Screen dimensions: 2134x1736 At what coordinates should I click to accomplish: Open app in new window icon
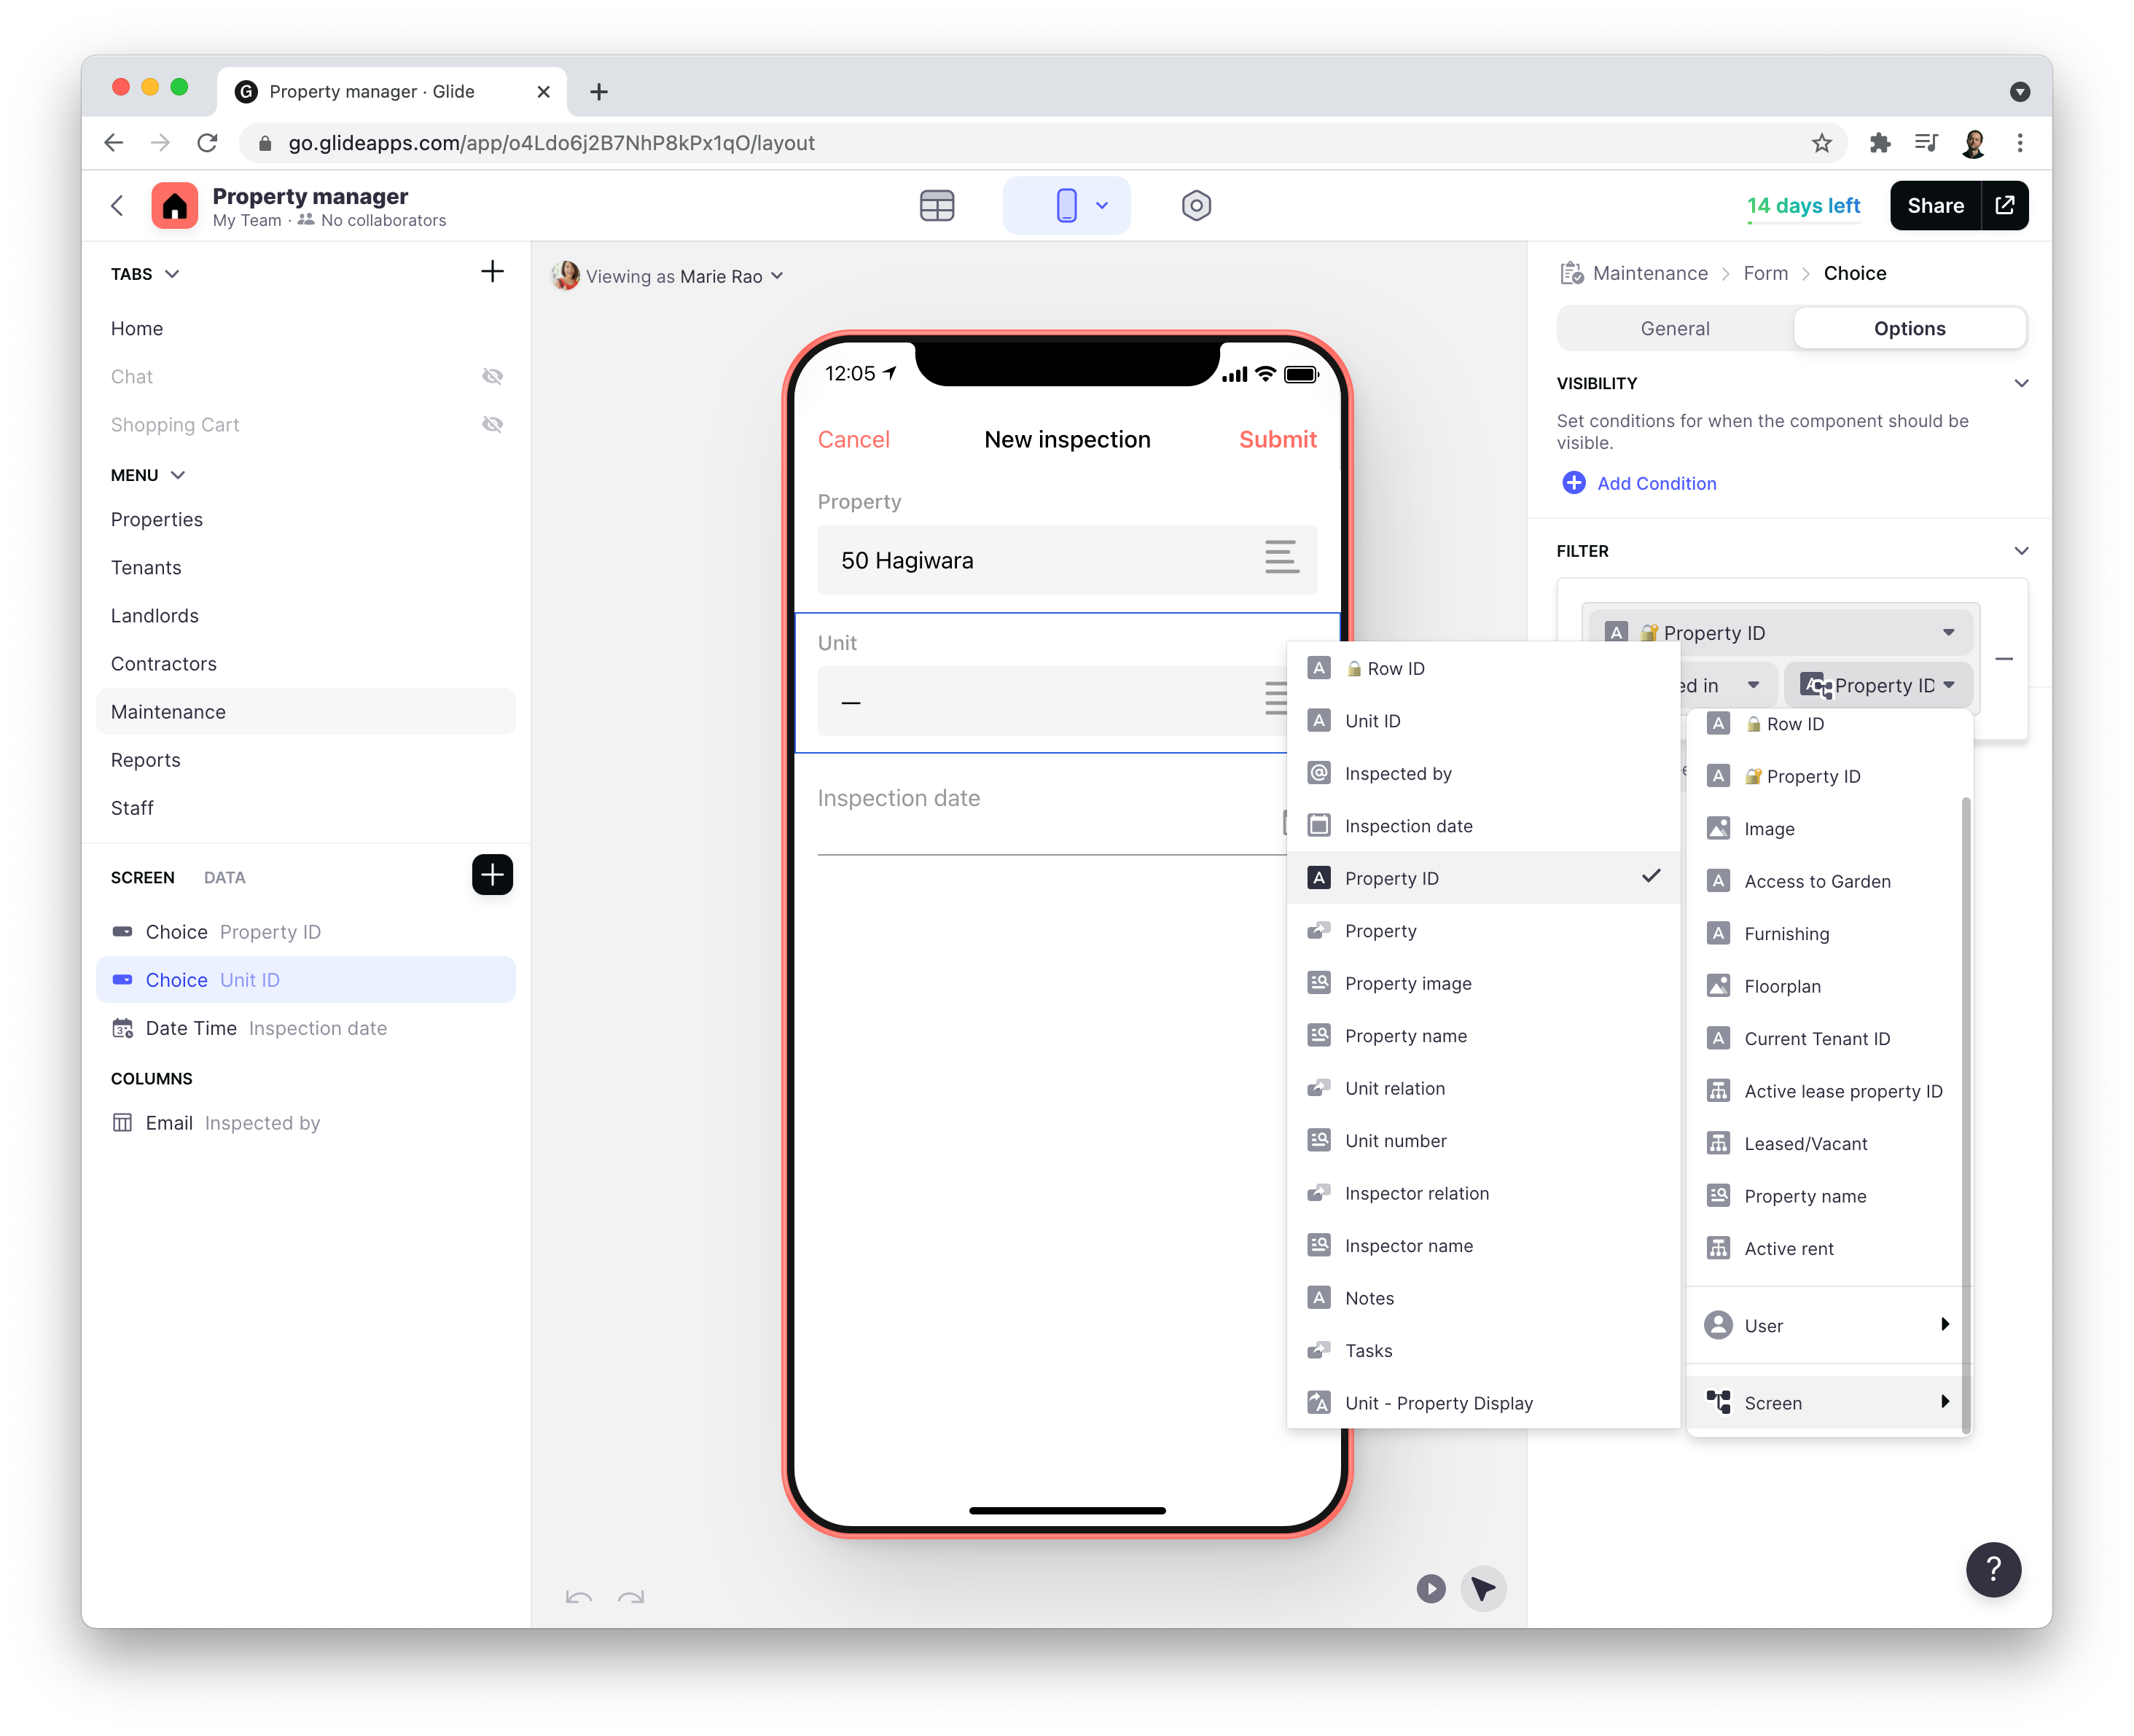click(x=2005, y=206)
